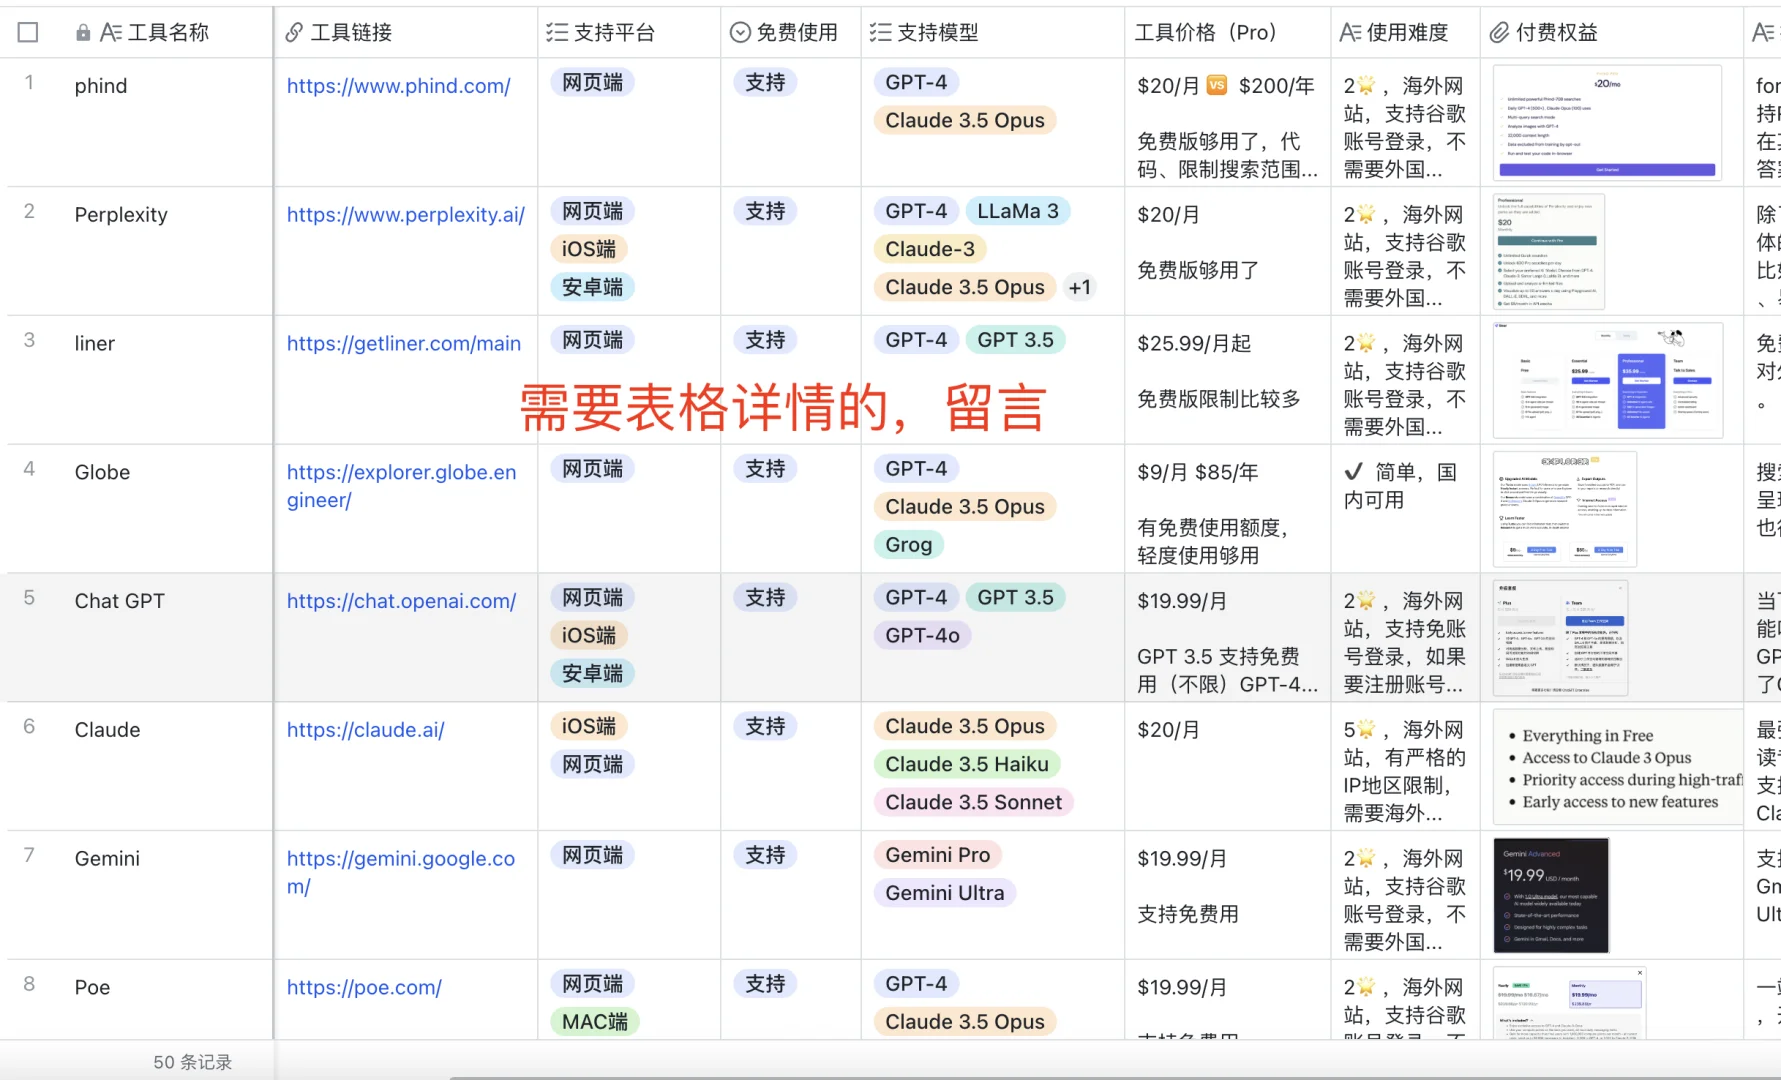Click the pricing screenshot thumbnail in phind's 付费权益 cell
This screenshot has width=1781, height=1080.
(x=1606, y=123)
